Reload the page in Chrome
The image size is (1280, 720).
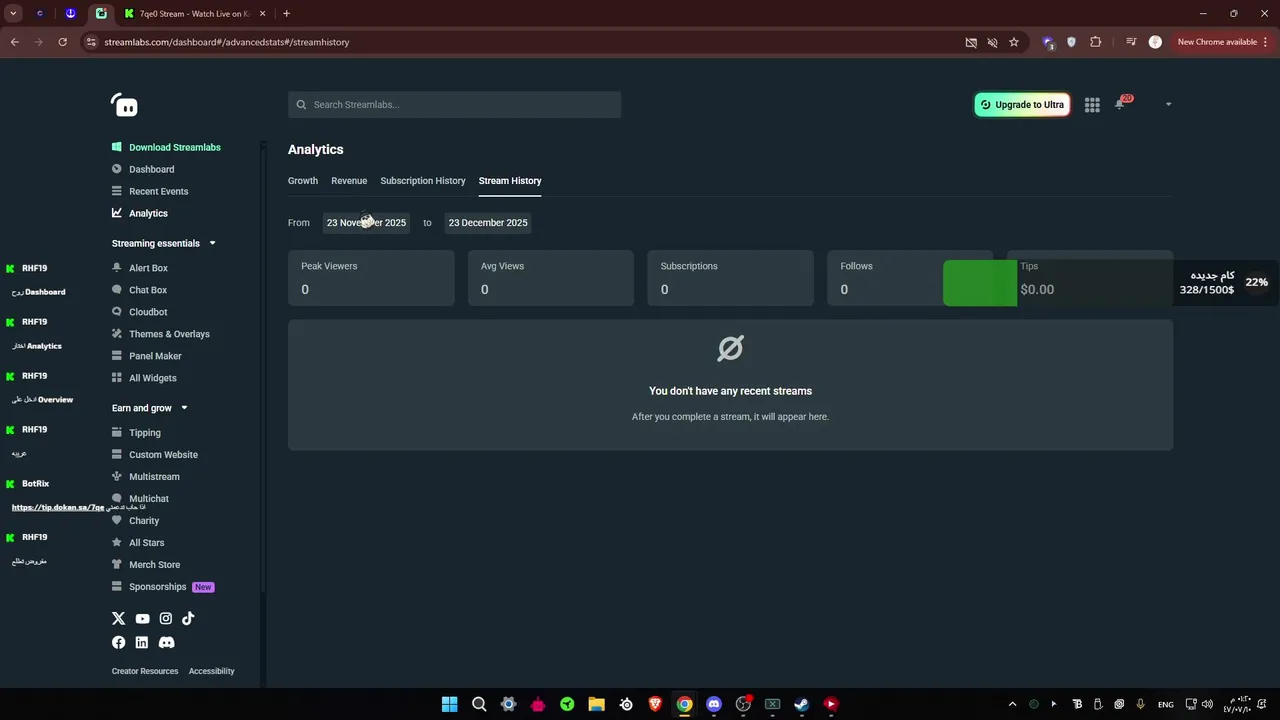tap(62, 42)
